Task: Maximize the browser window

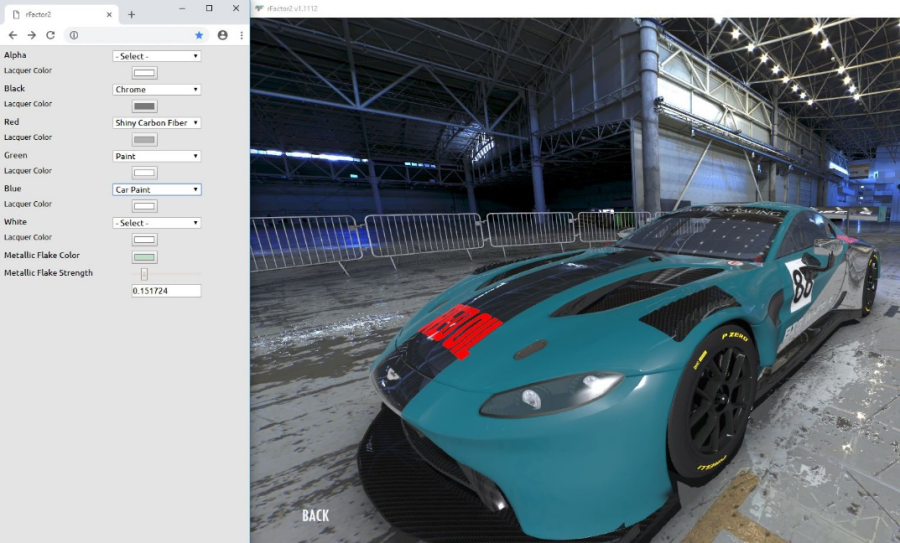Action: [x=209, y=8]
